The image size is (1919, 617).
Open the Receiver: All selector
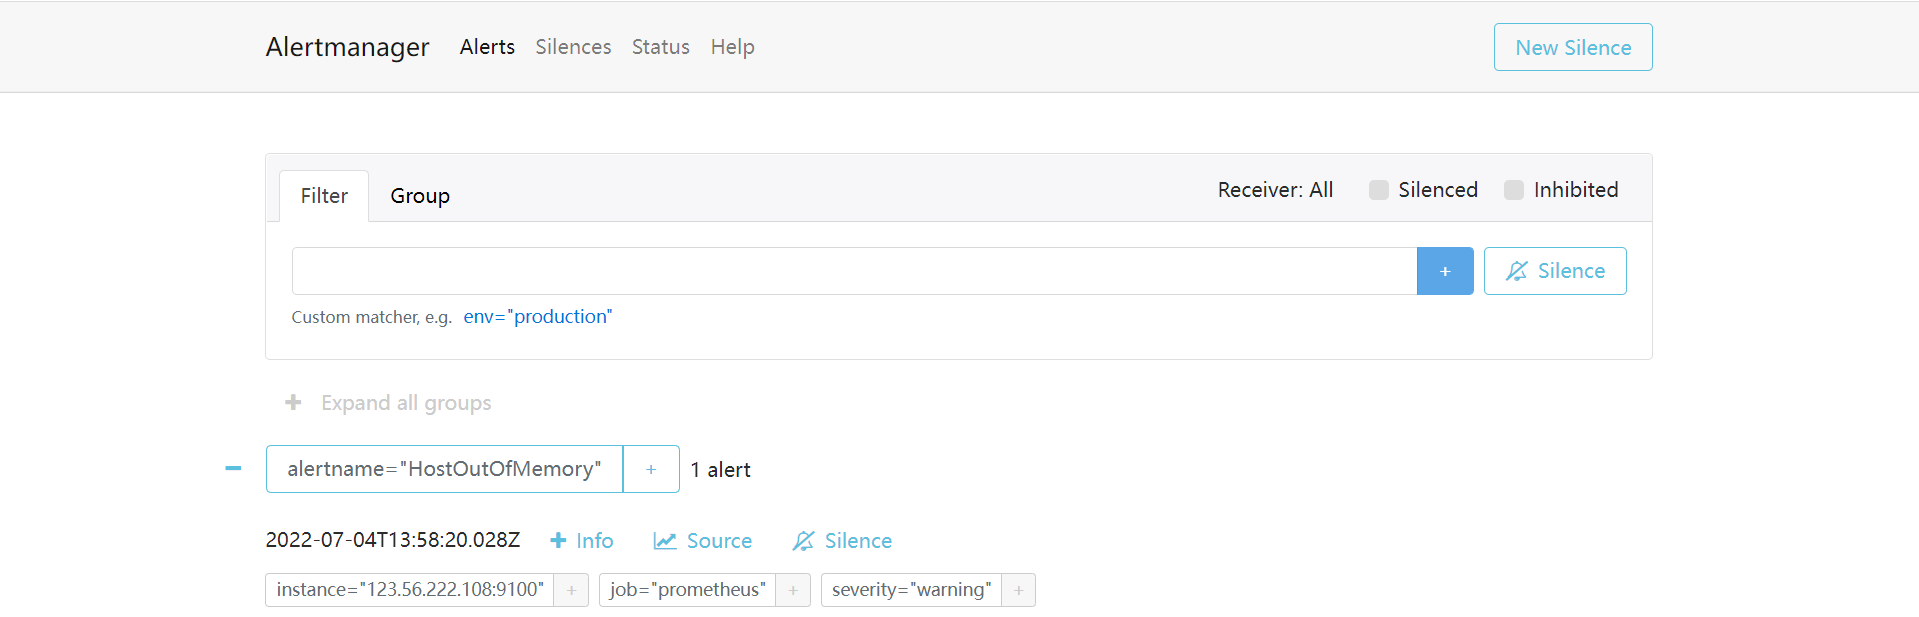(x=1275, y=189)
